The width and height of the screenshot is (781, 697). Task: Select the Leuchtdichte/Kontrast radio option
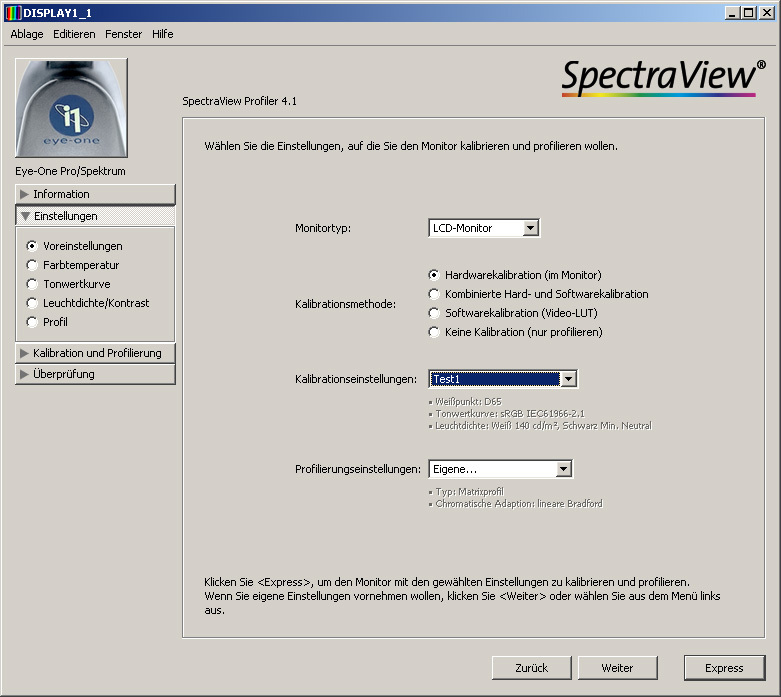tap(88, 303)
